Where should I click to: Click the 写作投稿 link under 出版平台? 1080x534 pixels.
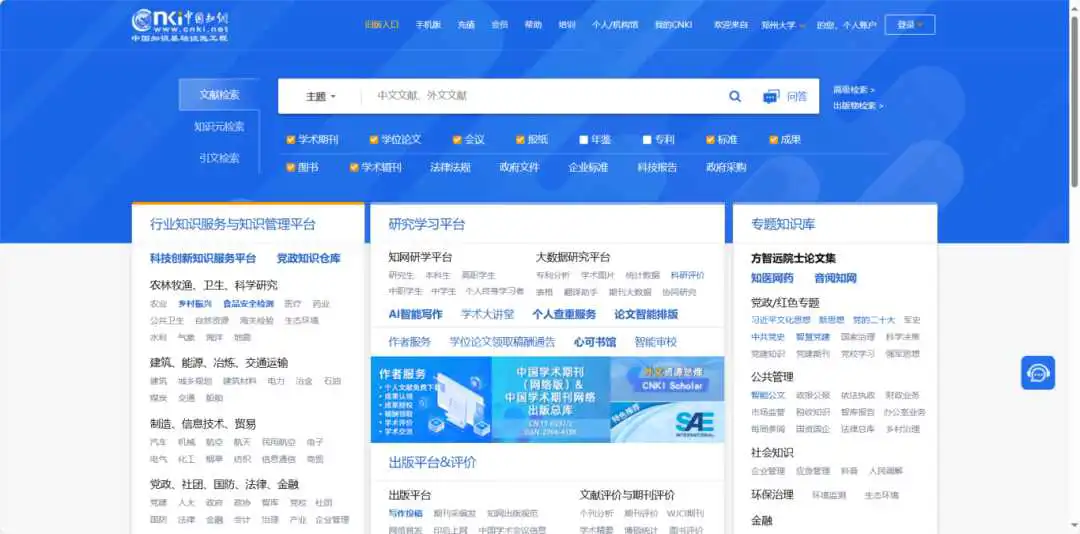pyautogui.click(x=406, y=513)
